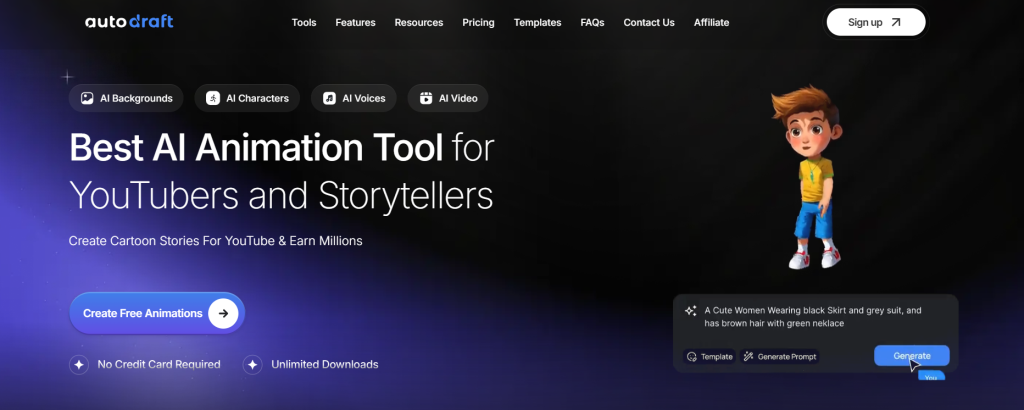This screenshot has height=410, width=1024.
Task: Expand the Resources navigation item
Action: tap(418, 22)
